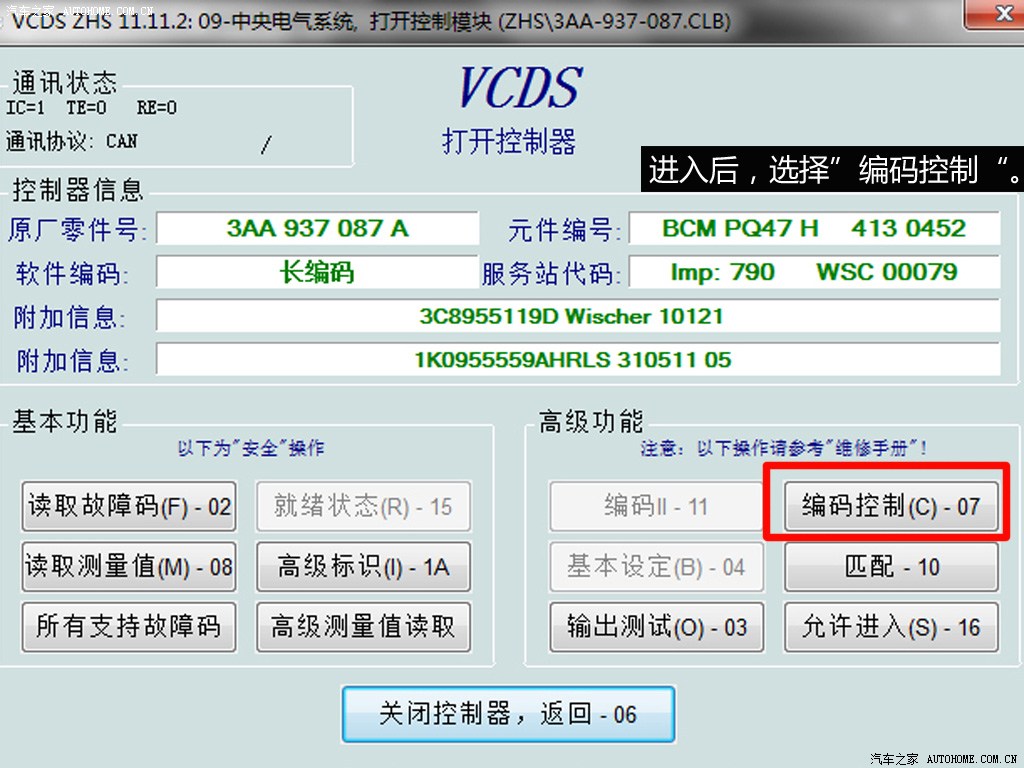1024x768 pixels.
Task: Open 就绪状态(R) - 15 function
Action: coord(363,506)
